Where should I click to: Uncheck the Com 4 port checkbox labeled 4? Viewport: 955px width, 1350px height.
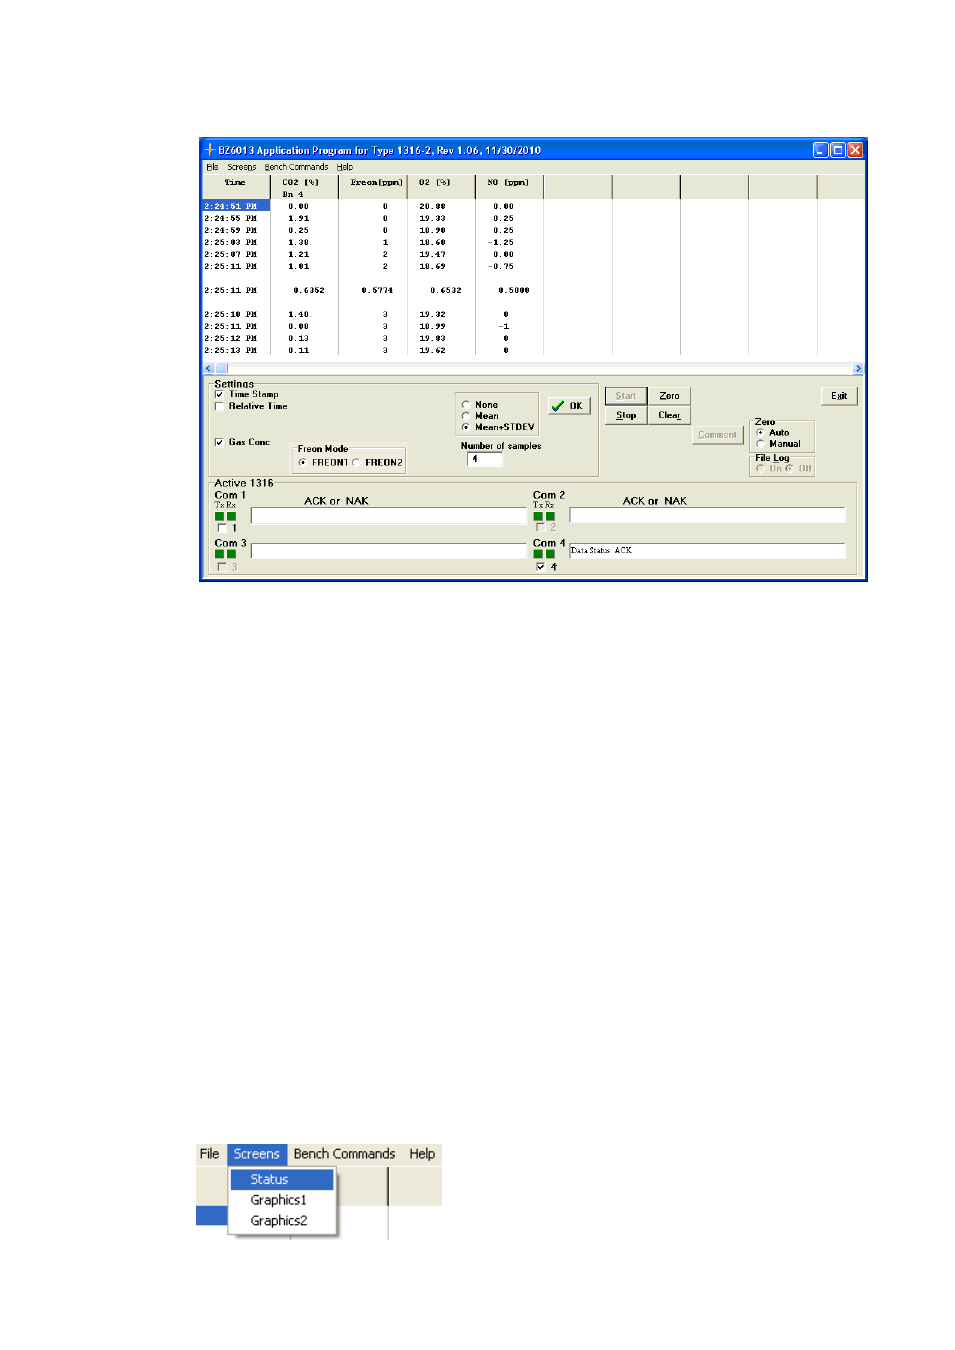pos(540,567)
